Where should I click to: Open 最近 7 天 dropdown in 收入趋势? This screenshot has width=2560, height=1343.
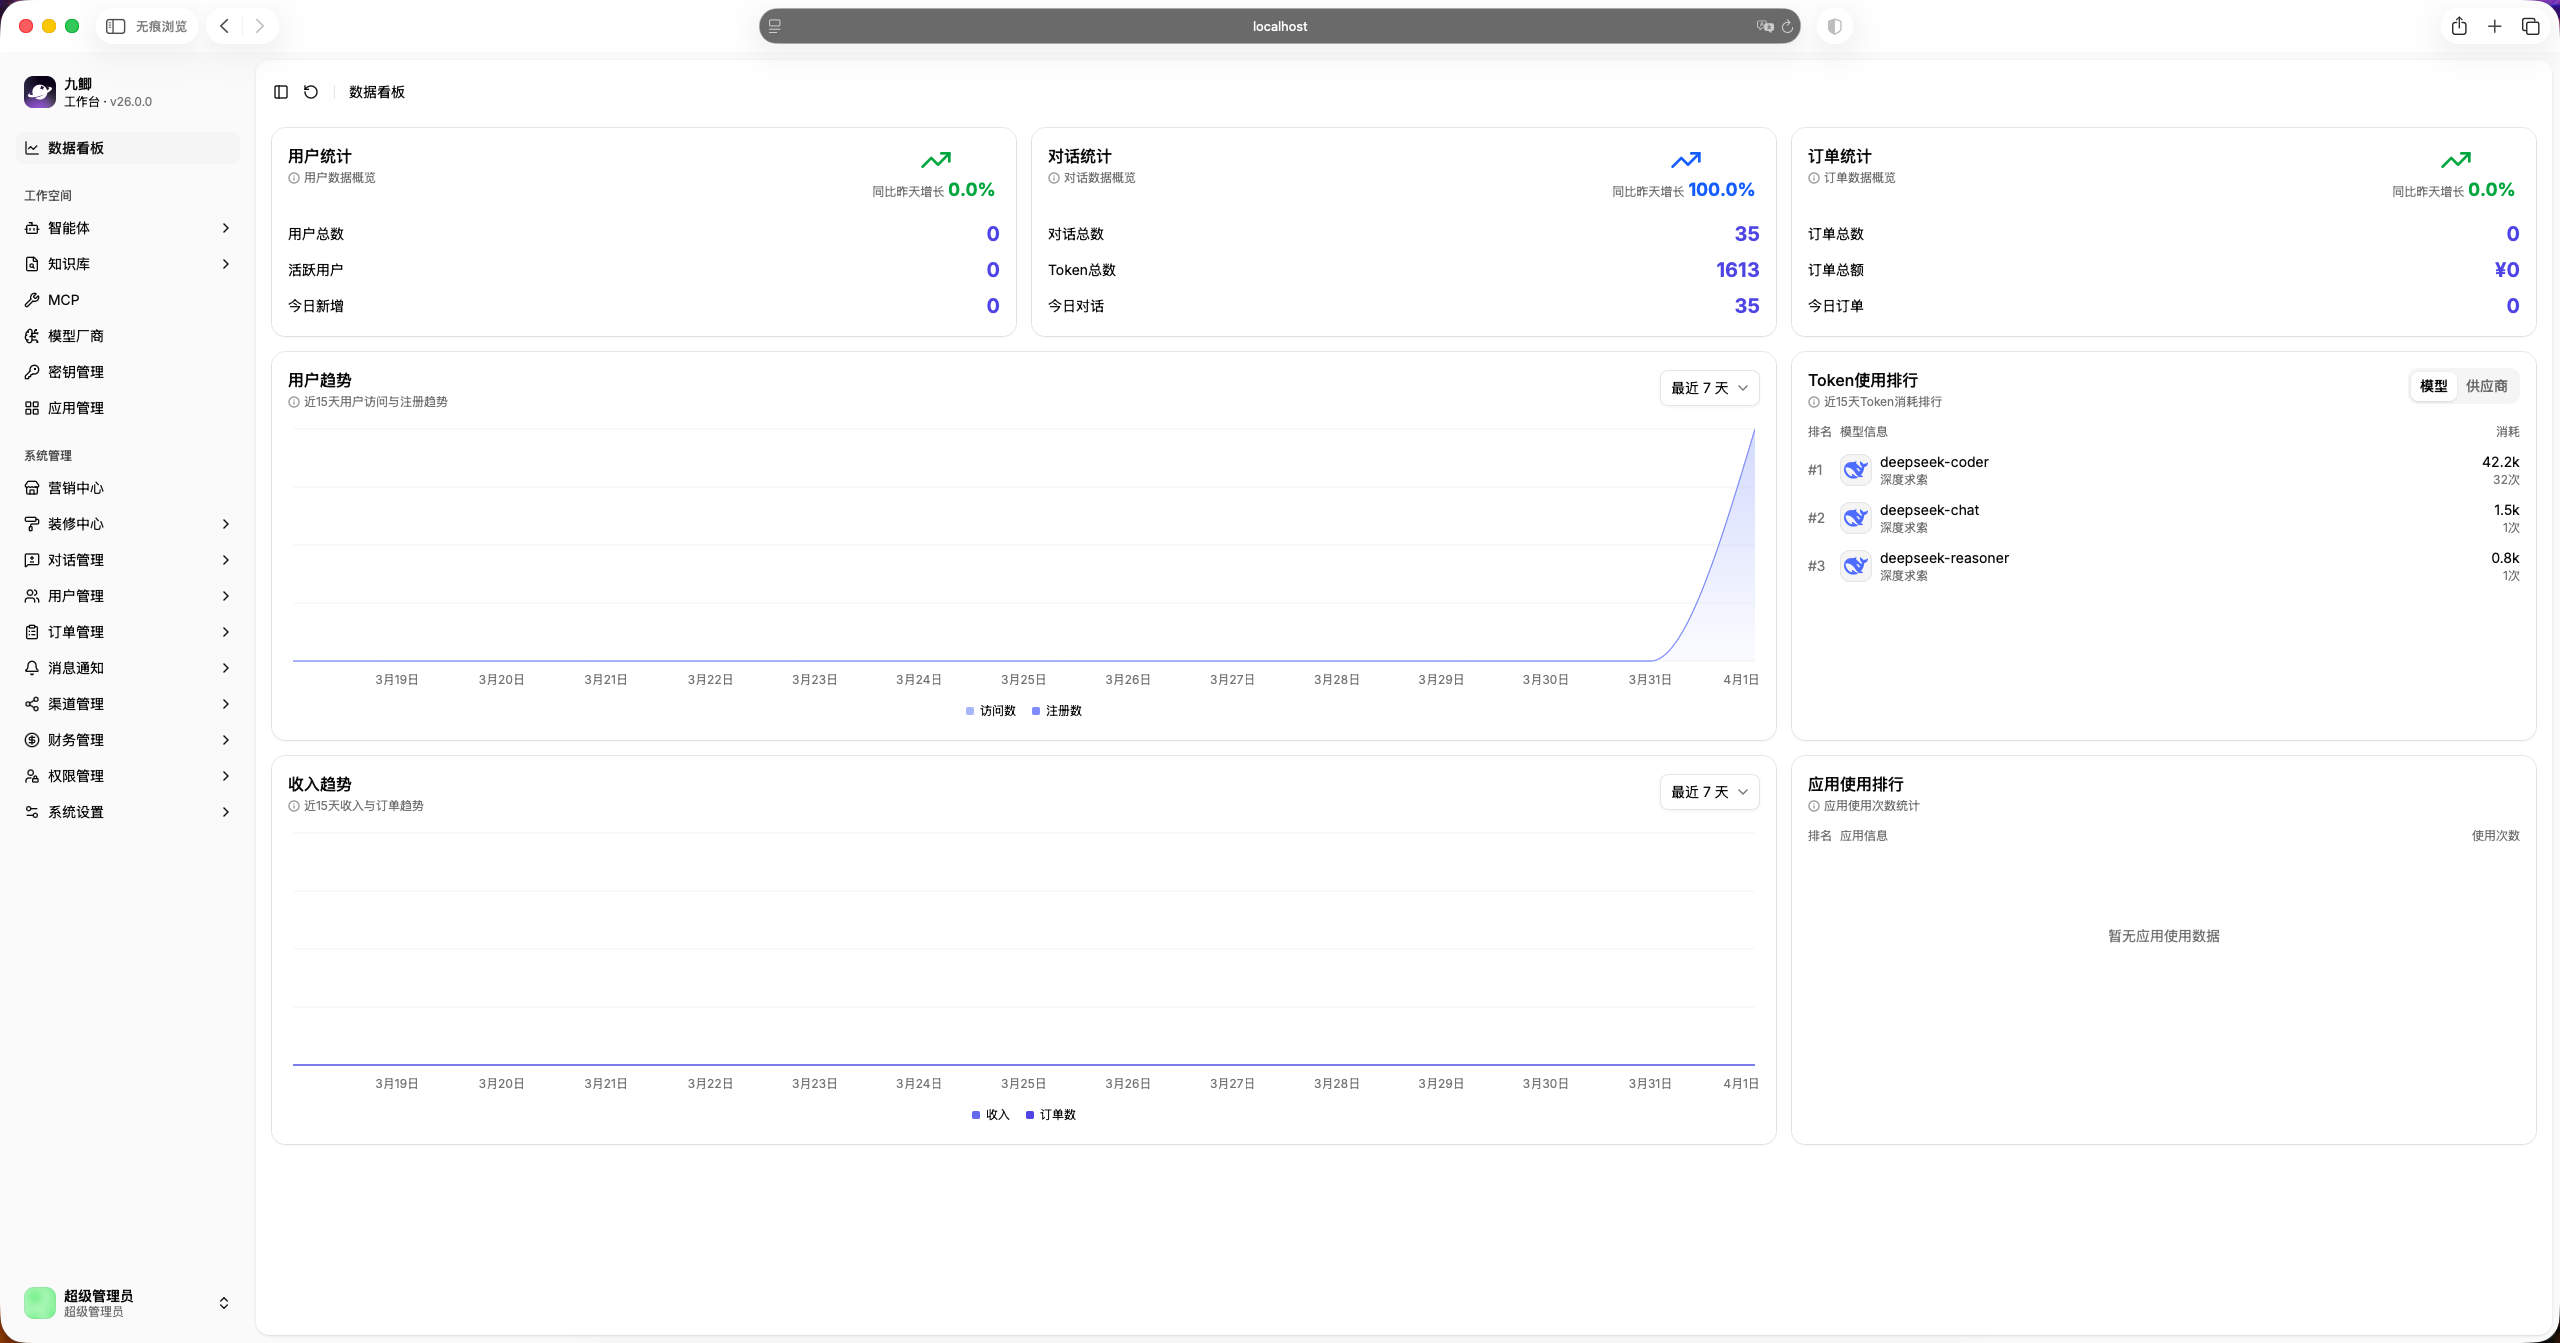(x=1709, y=792)
